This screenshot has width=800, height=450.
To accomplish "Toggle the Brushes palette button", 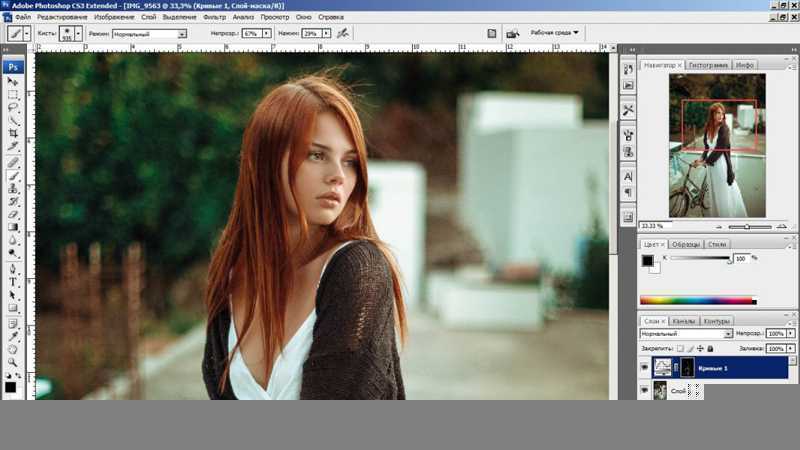I will pyautogui.click(x=491, y=34).
